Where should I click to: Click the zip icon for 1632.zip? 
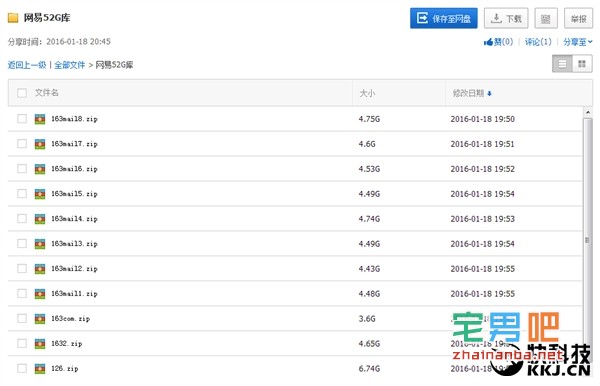(x=40, y=344)
